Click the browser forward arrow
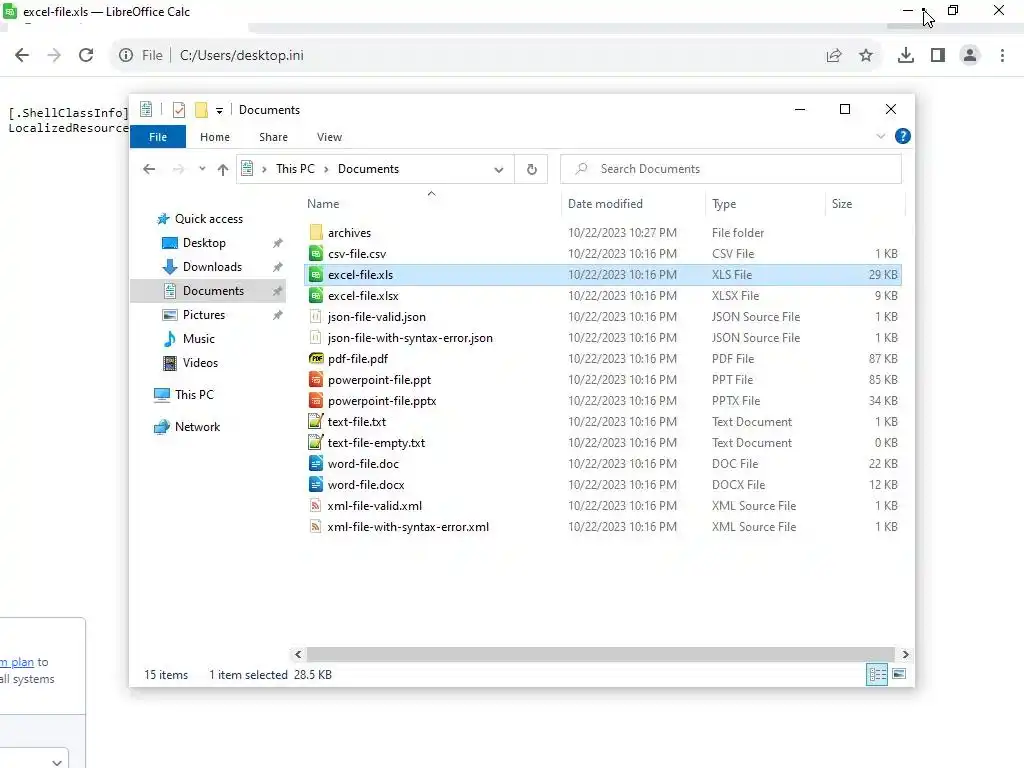This screenshot has width=1024, height=768. click(54, 56)
